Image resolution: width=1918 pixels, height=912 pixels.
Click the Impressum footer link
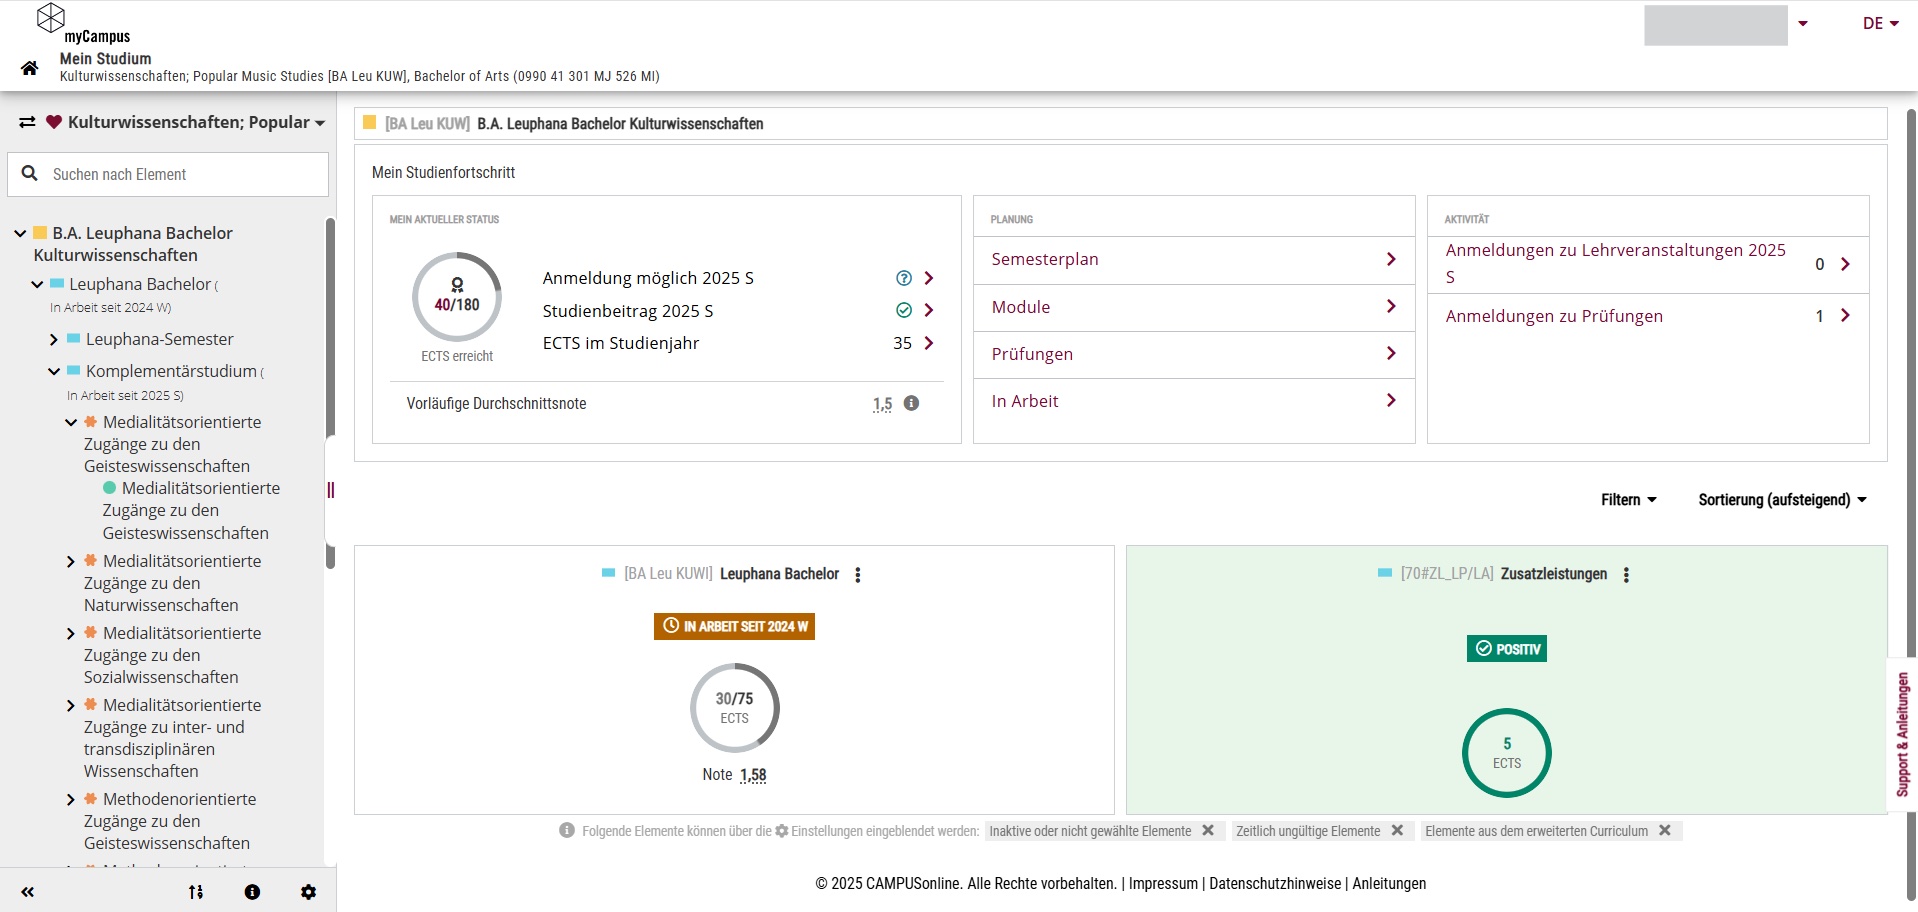[1163, 884]
